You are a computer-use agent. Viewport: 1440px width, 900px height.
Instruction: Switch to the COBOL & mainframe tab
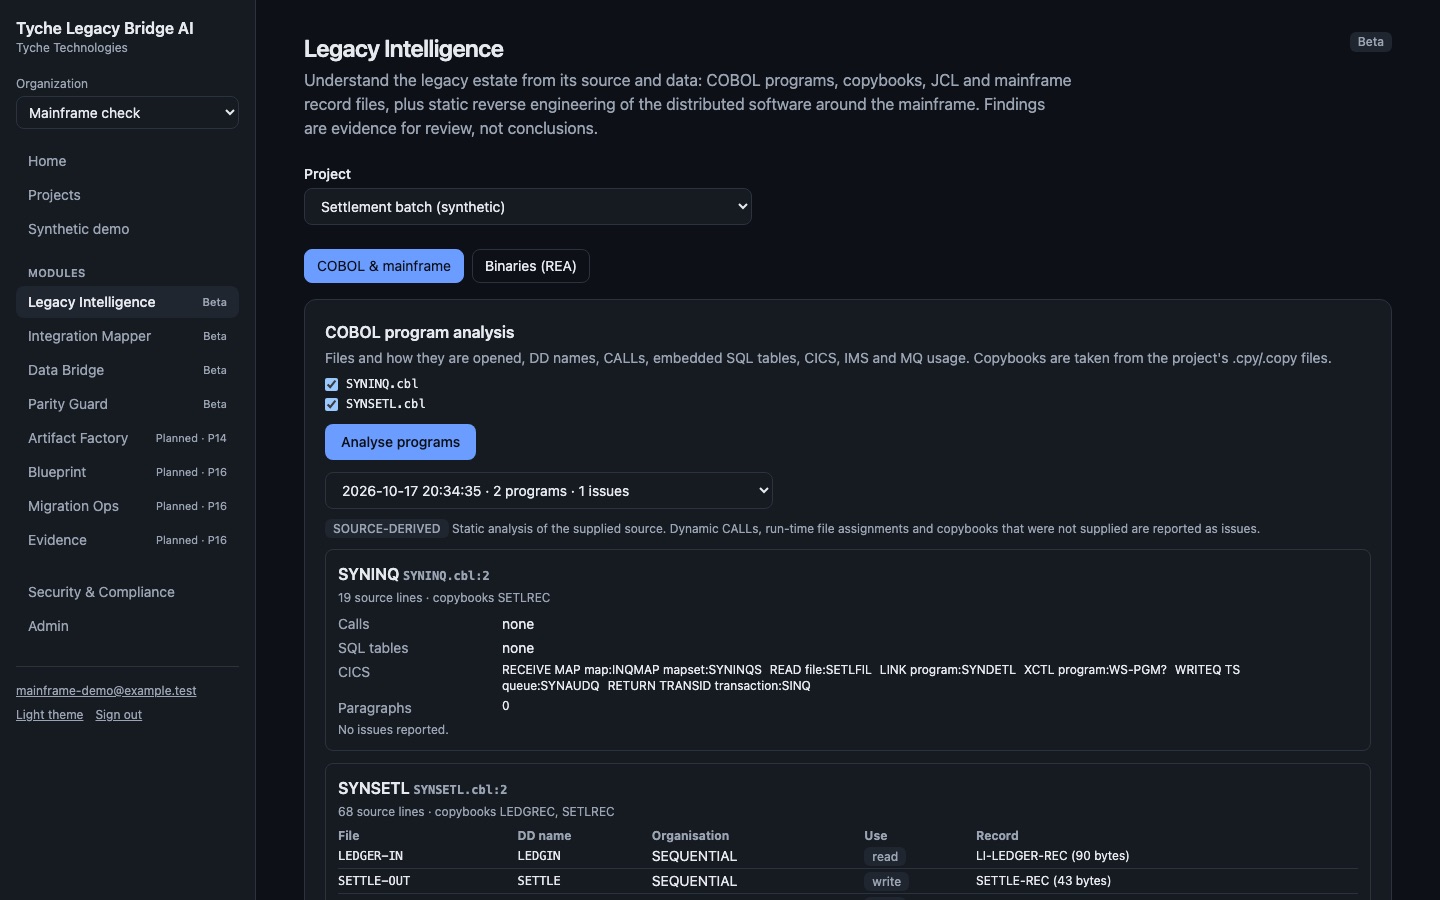[384, 266]
